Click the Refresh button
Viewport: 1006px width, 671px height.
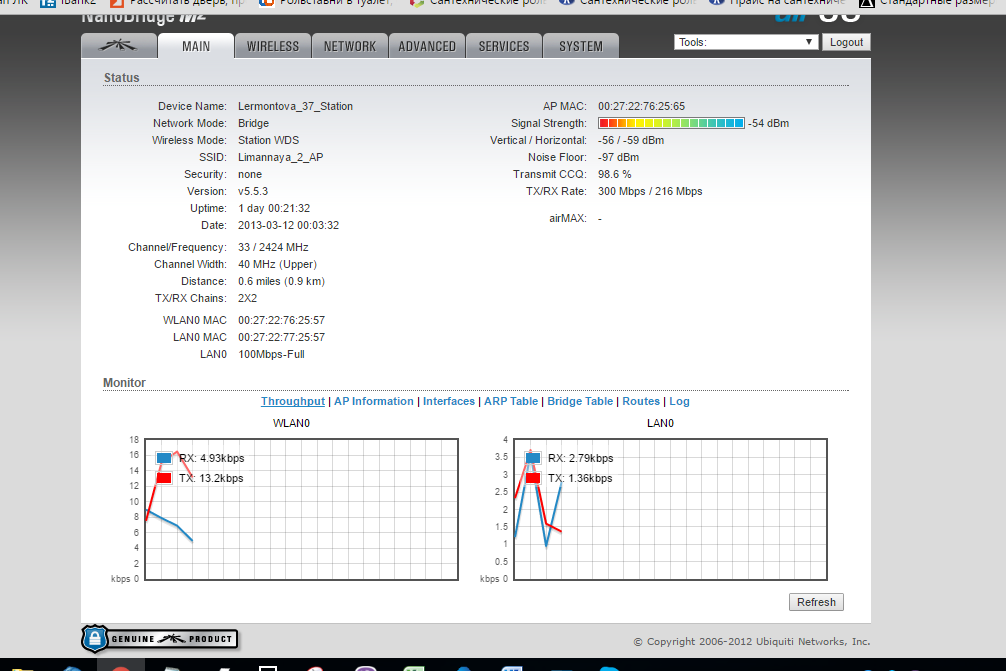coord(816,602)
